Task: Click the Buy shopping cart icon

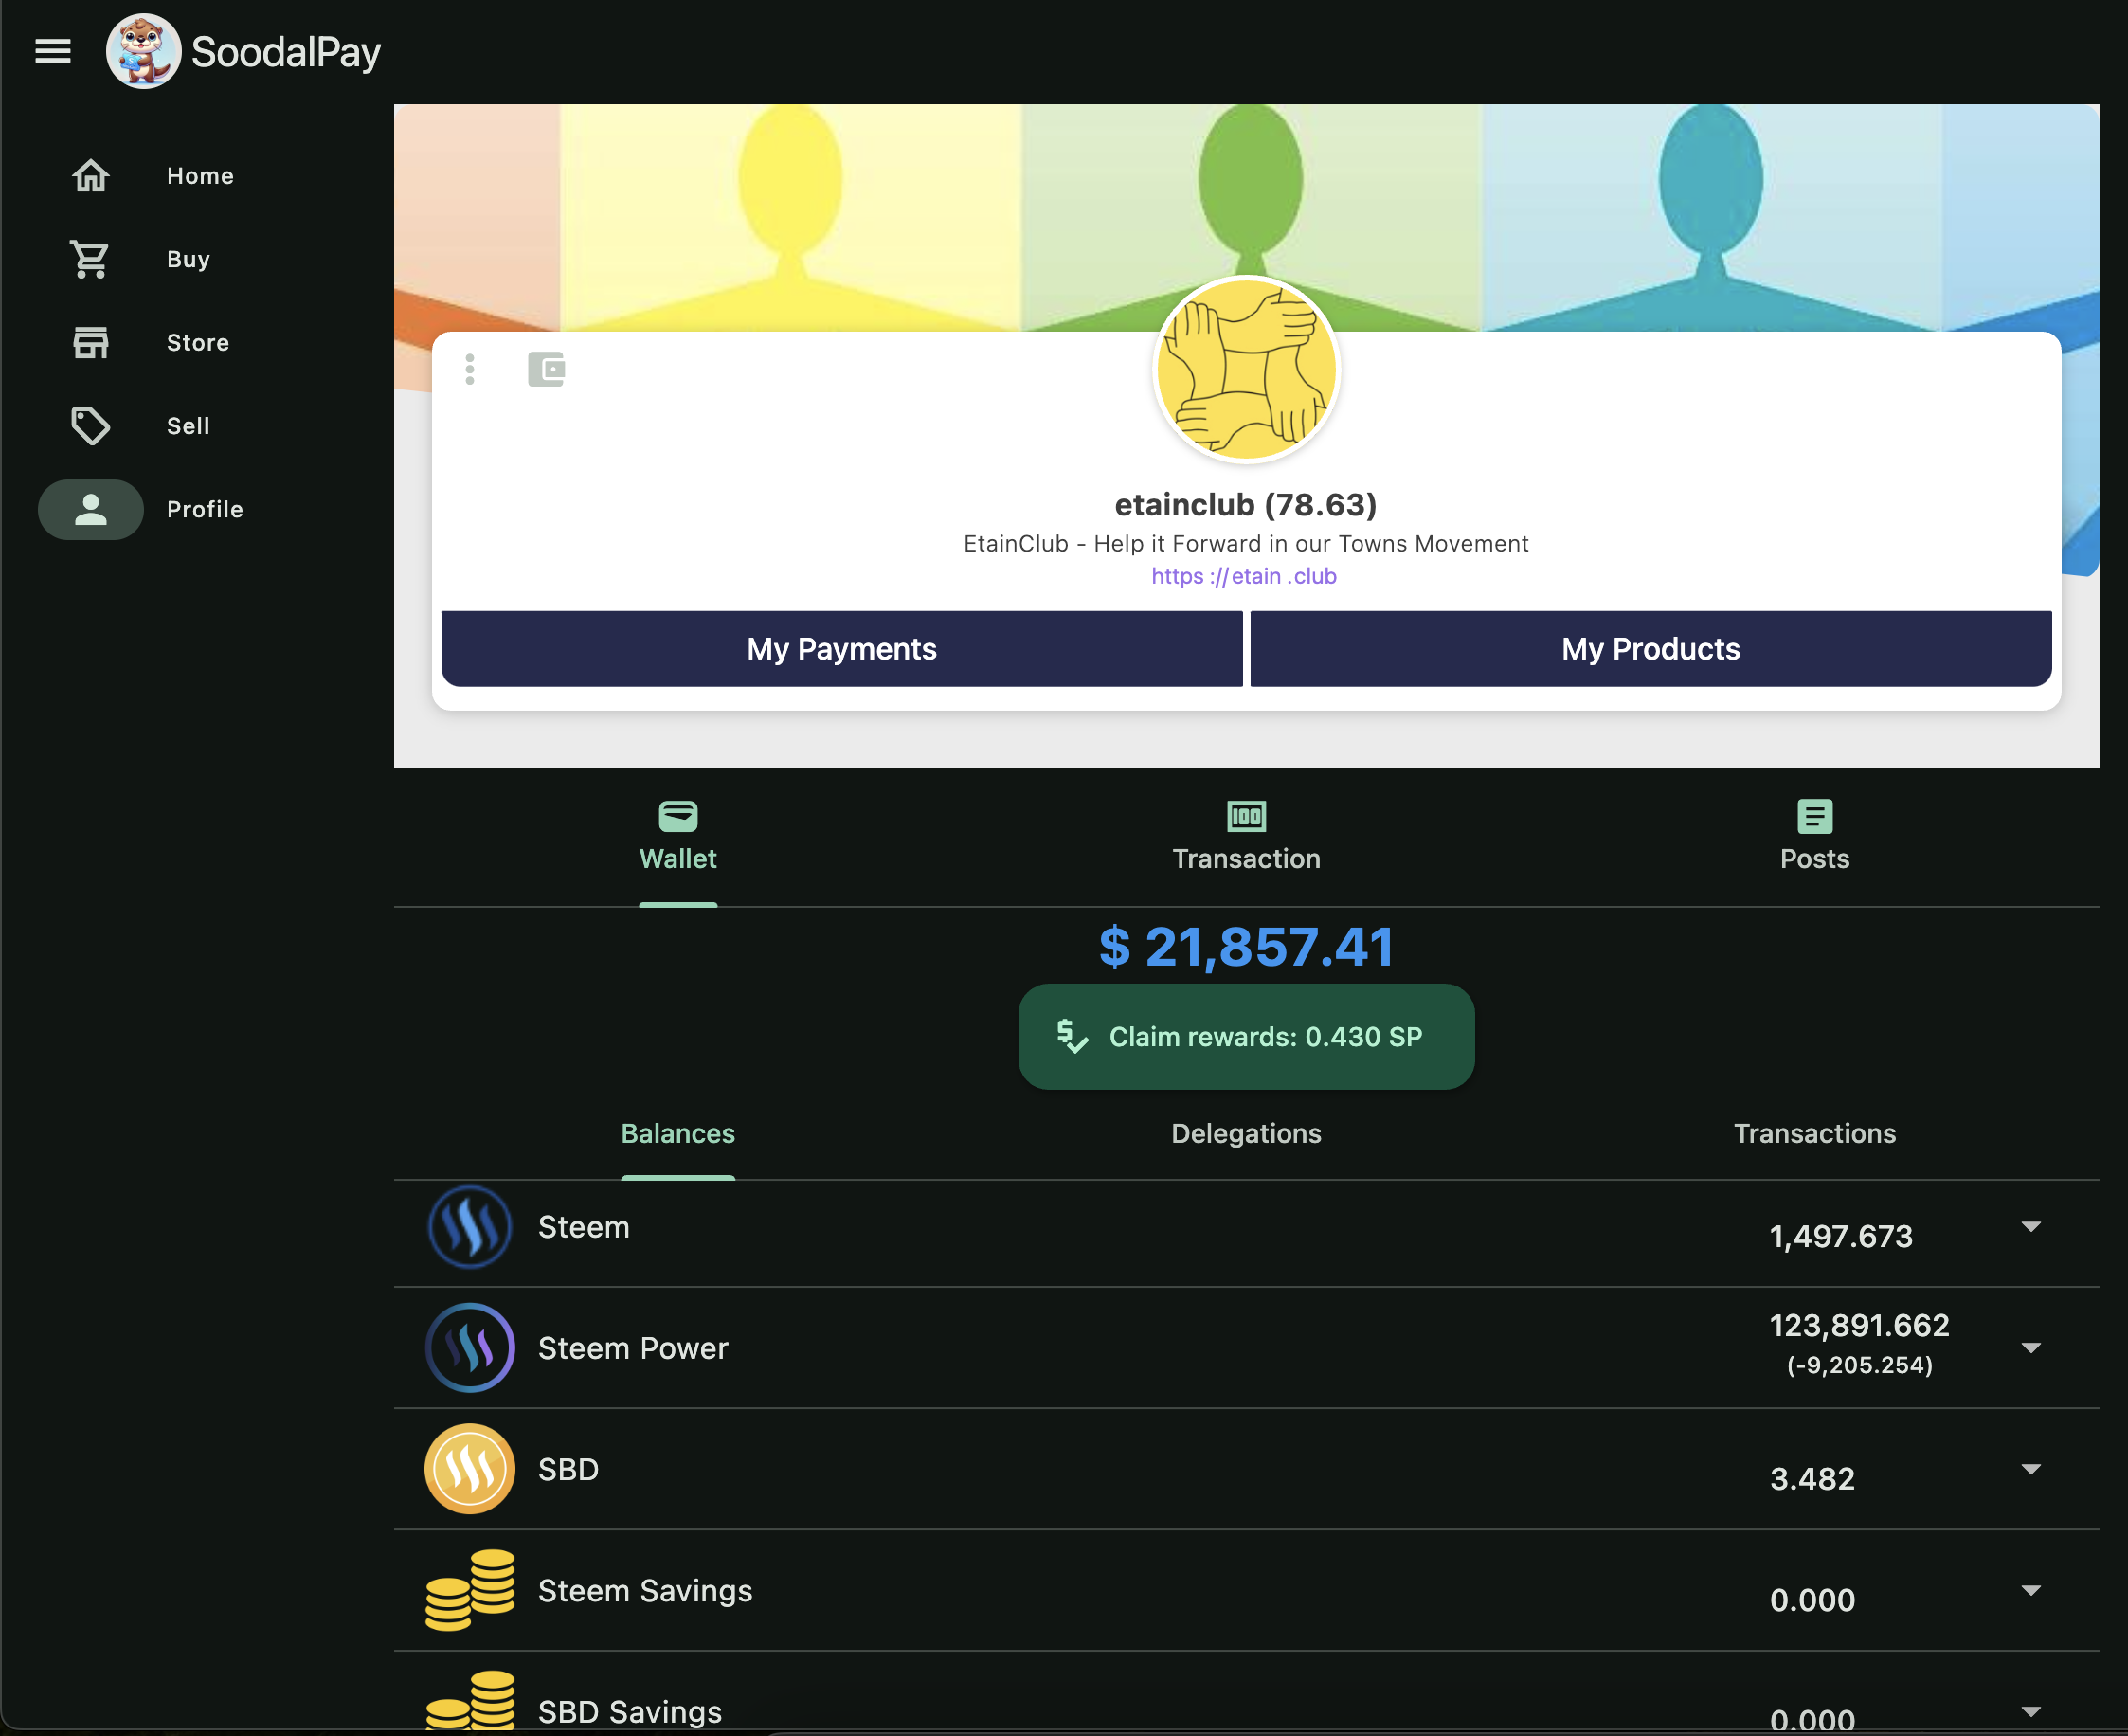Action: (x=91, y=259)
